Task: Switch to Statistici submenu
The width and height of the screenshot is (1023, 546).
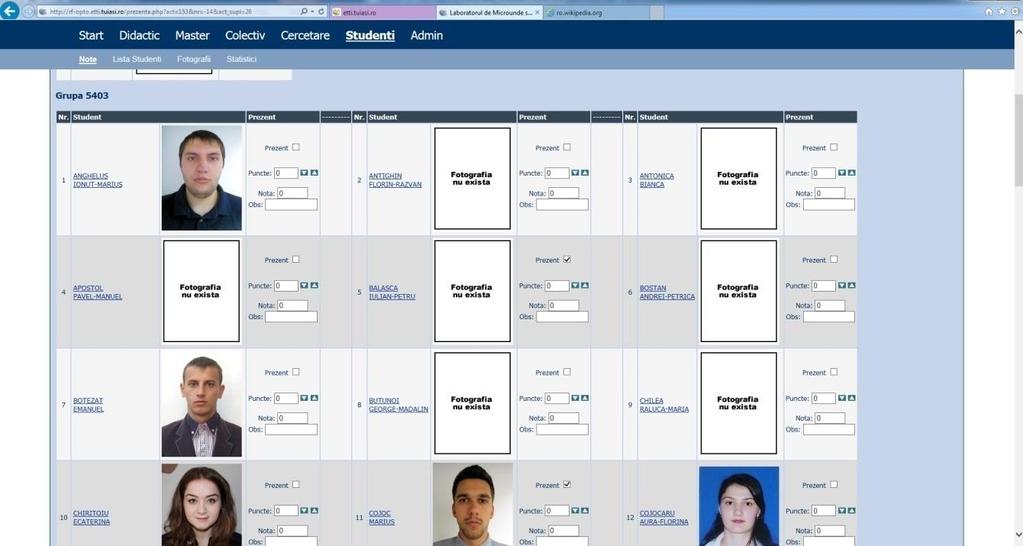Action: (241, 59)
